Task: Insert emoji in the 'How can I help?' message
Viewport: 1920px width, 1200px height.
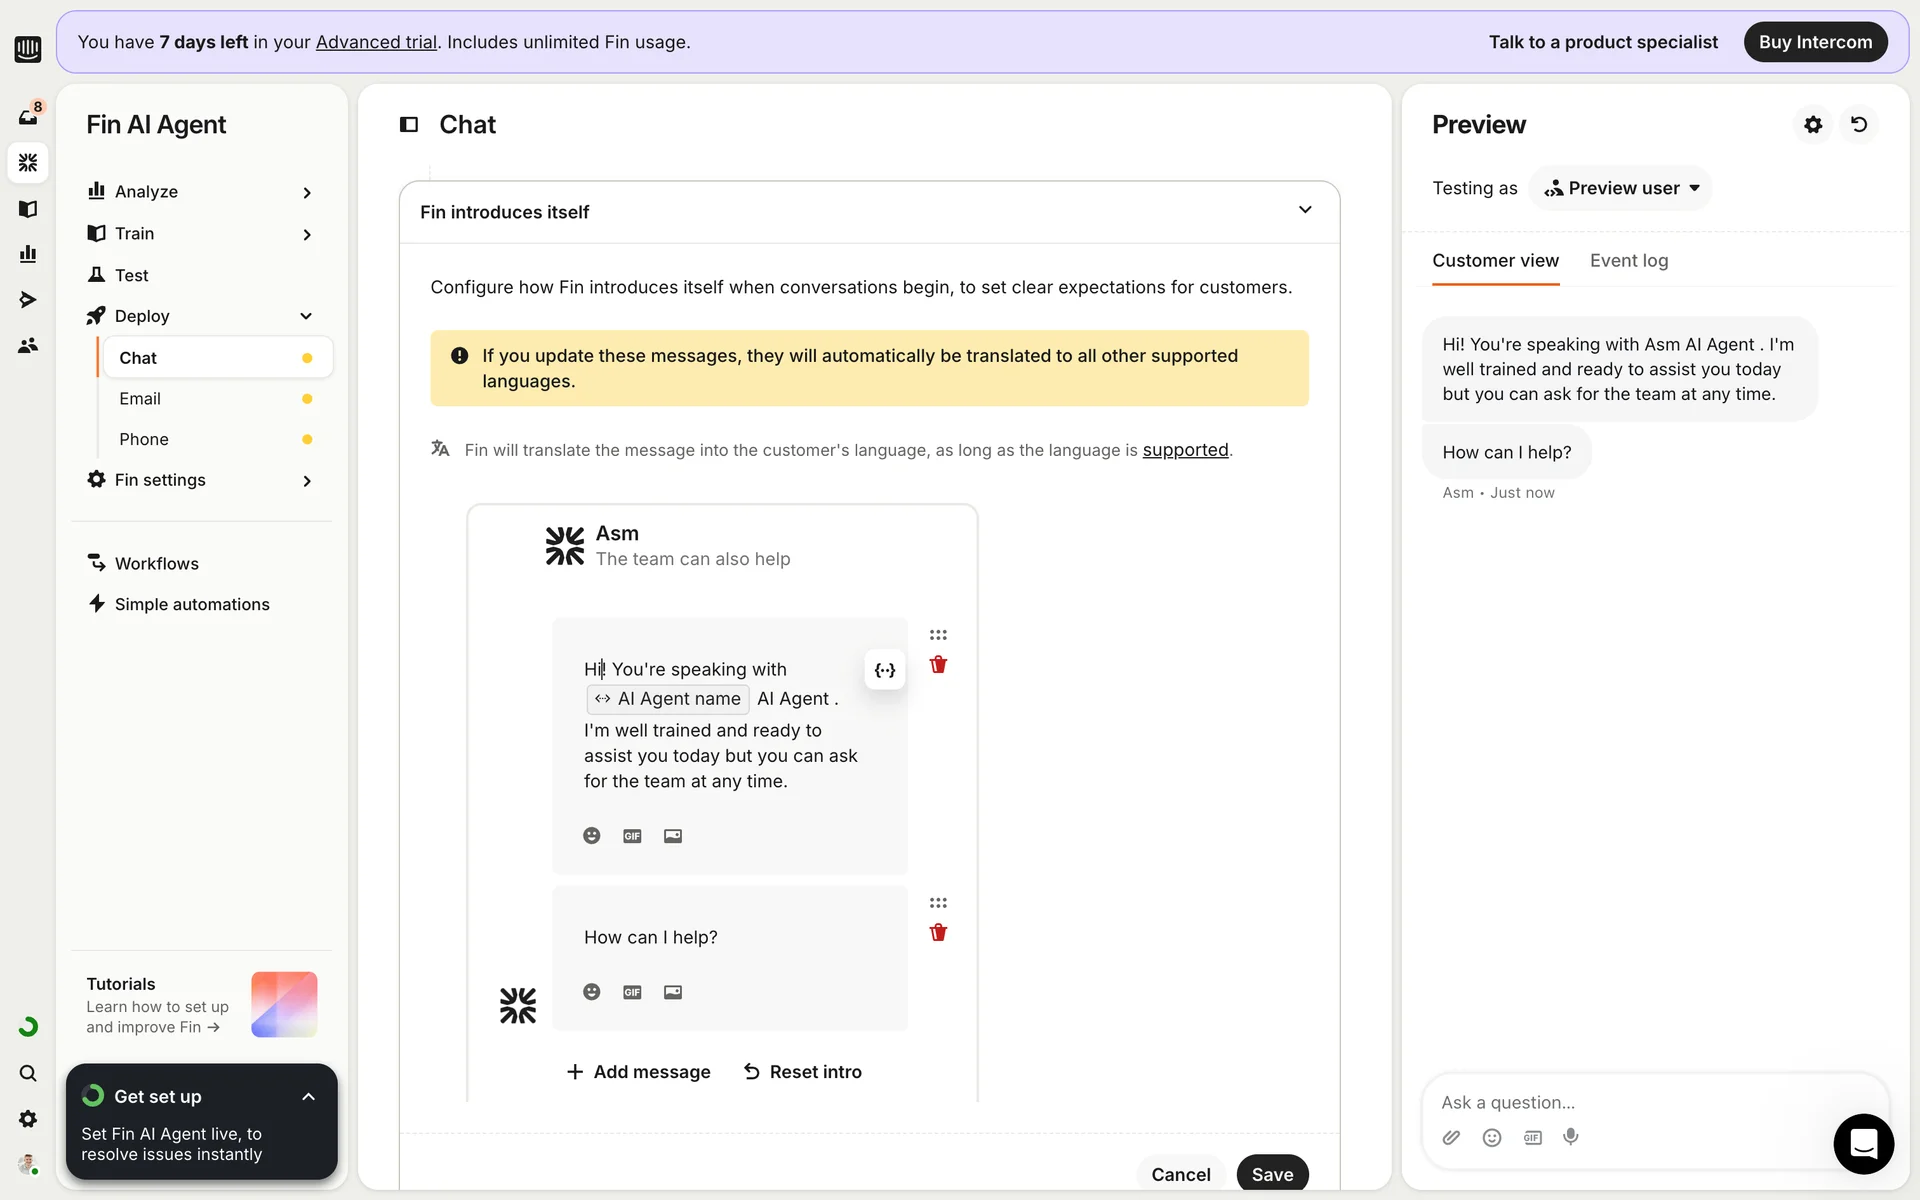Action: coord(592,992)
